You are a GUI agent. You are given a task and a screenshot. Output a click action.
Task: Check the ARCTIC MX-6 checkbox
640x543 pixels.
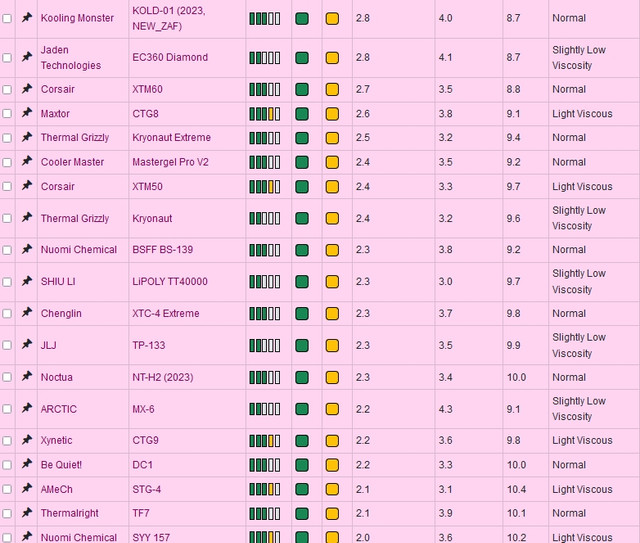pyautogui.click(x=7, y=409)
